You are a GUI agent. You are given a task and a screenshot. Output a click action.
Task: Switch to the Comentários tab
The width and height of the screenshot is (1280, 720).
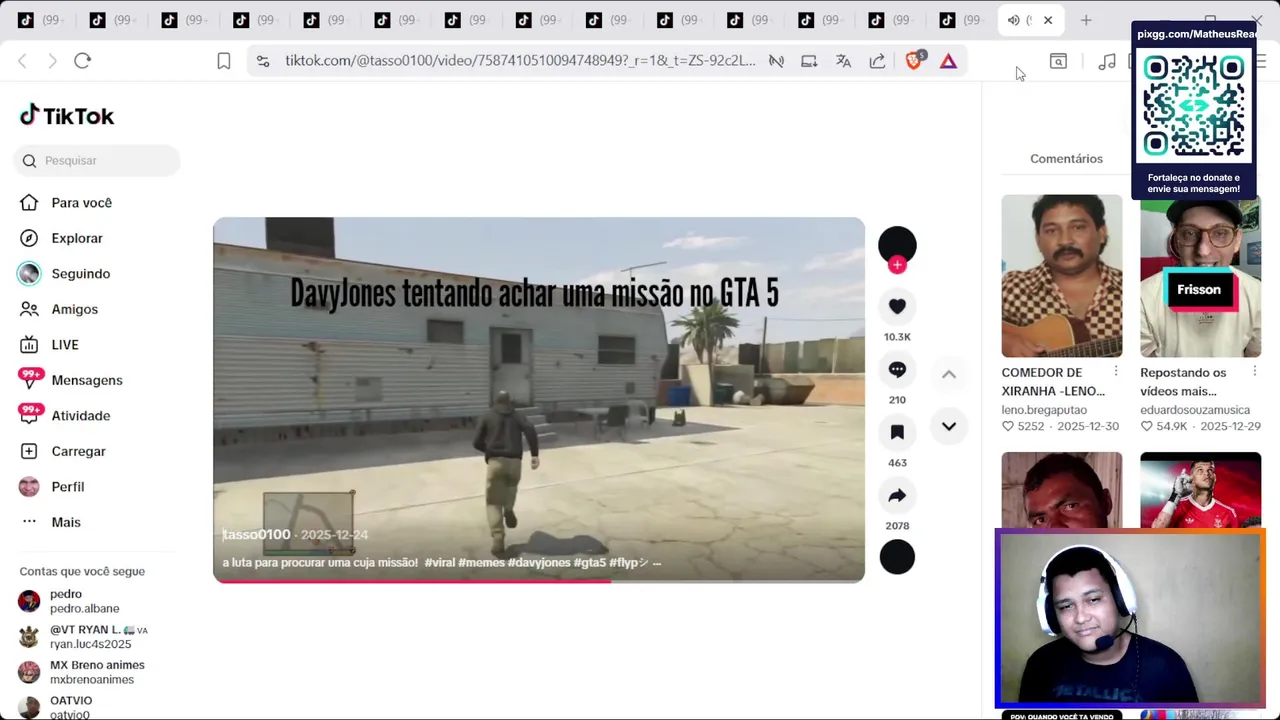(1066, 159)
